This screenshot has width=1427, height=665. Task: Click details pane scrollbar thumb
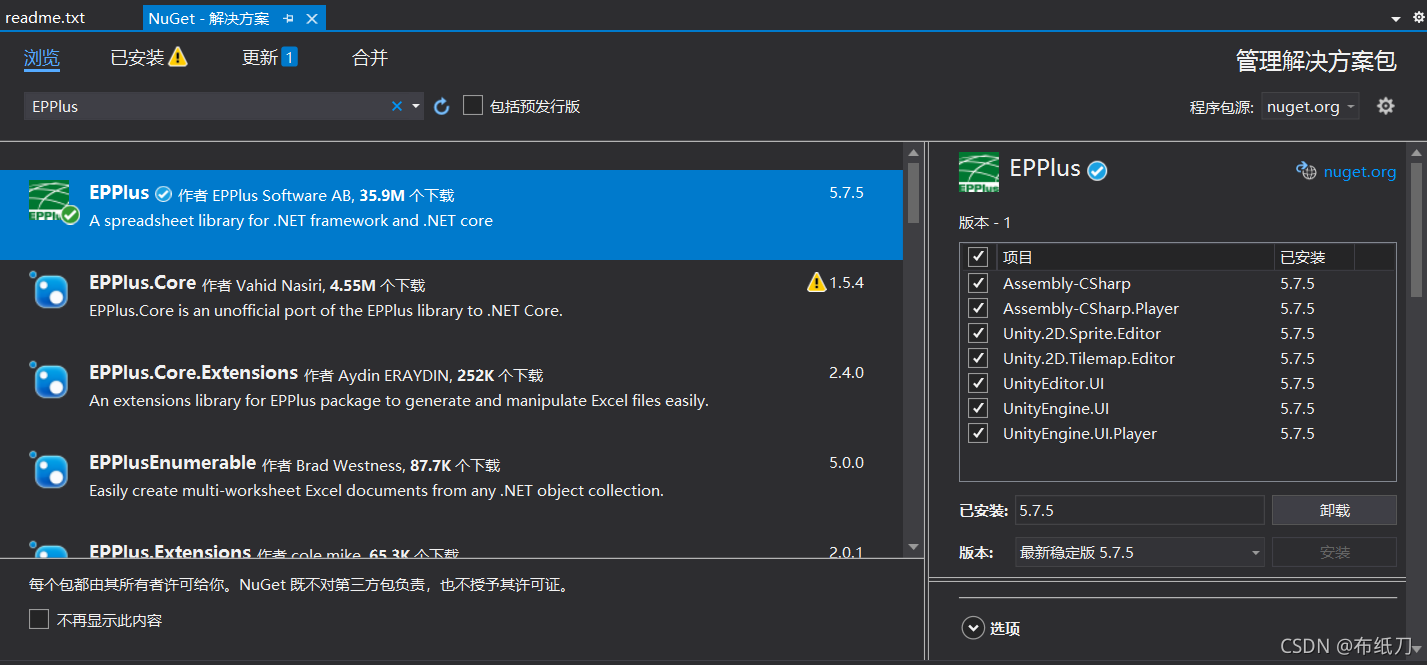(x=1416, y=228)
